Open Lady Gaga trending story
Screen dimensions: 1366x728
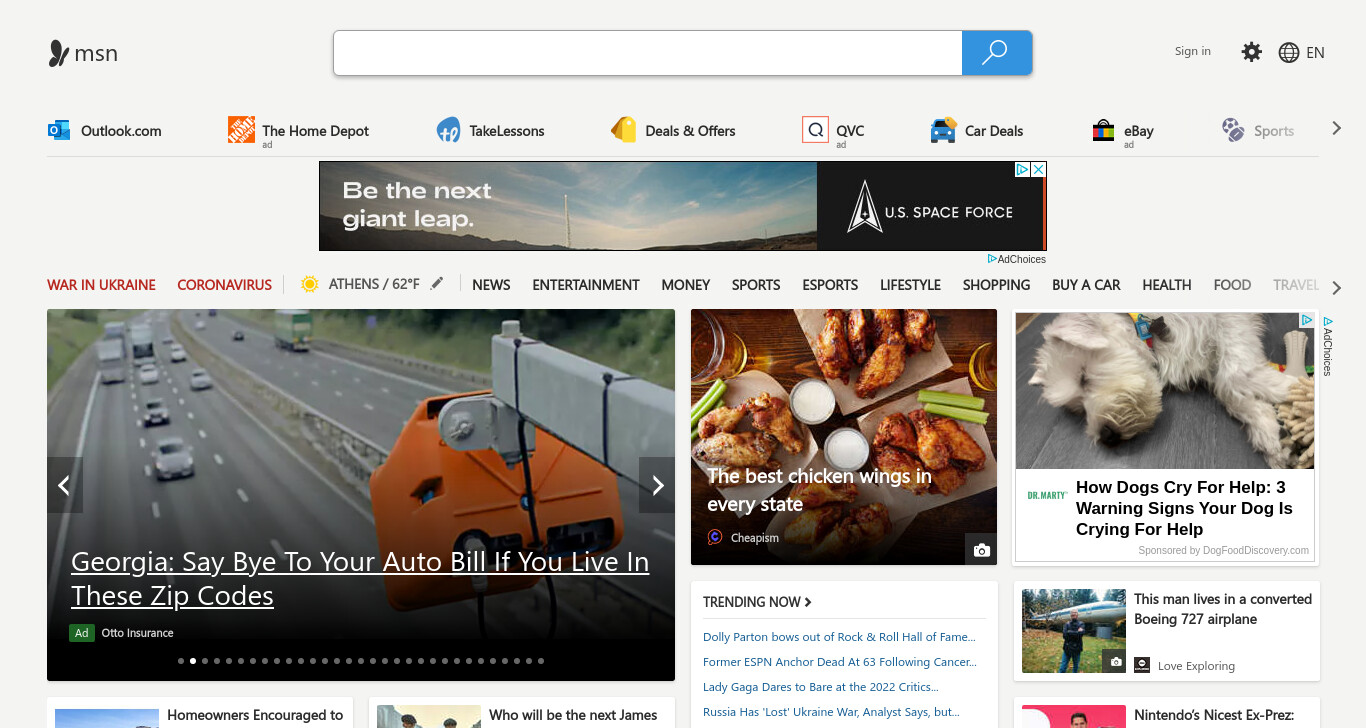(821, 687)
